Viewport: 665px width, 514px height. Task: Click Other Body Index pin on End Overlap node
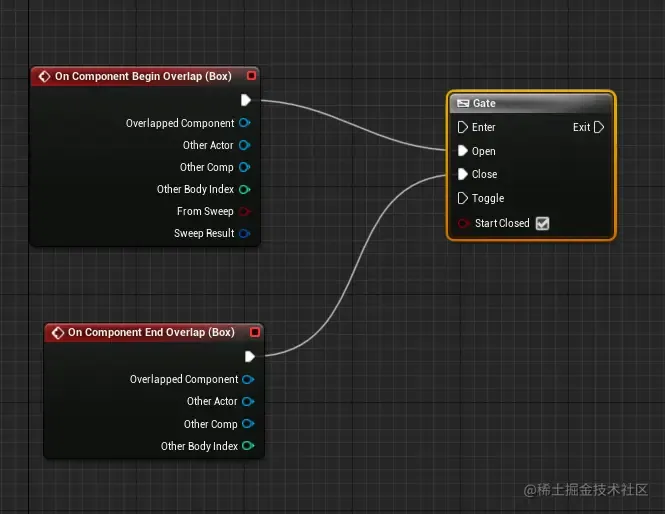point(248,446)
